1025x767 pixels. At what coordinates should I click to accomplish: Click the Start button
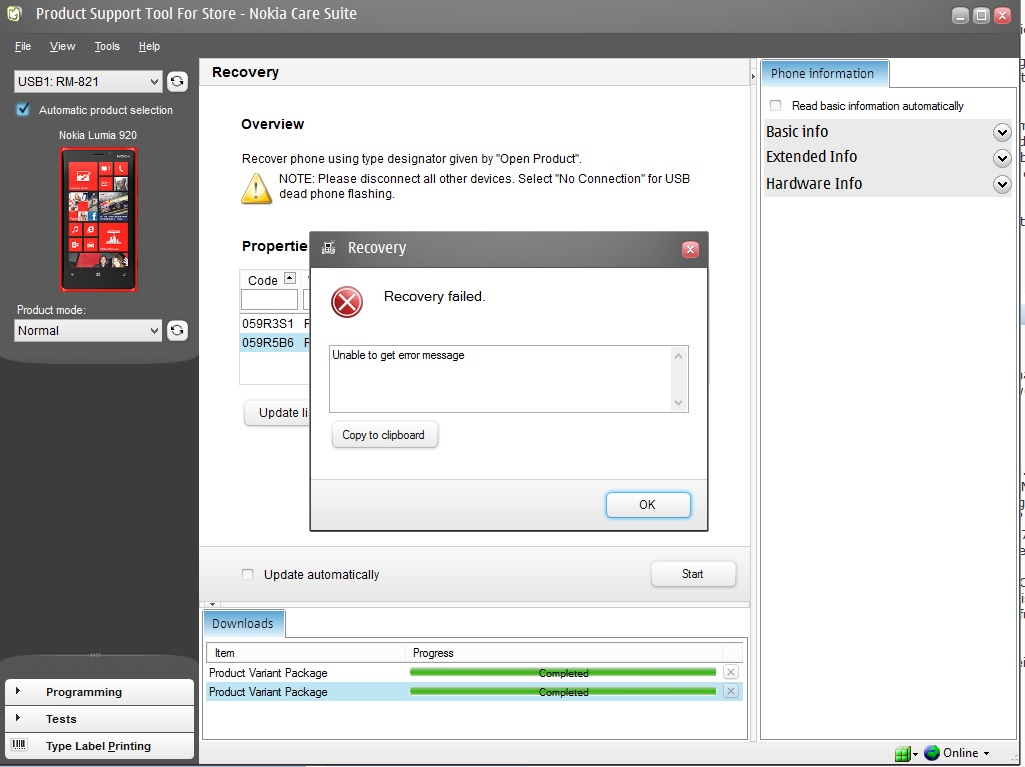692,574
